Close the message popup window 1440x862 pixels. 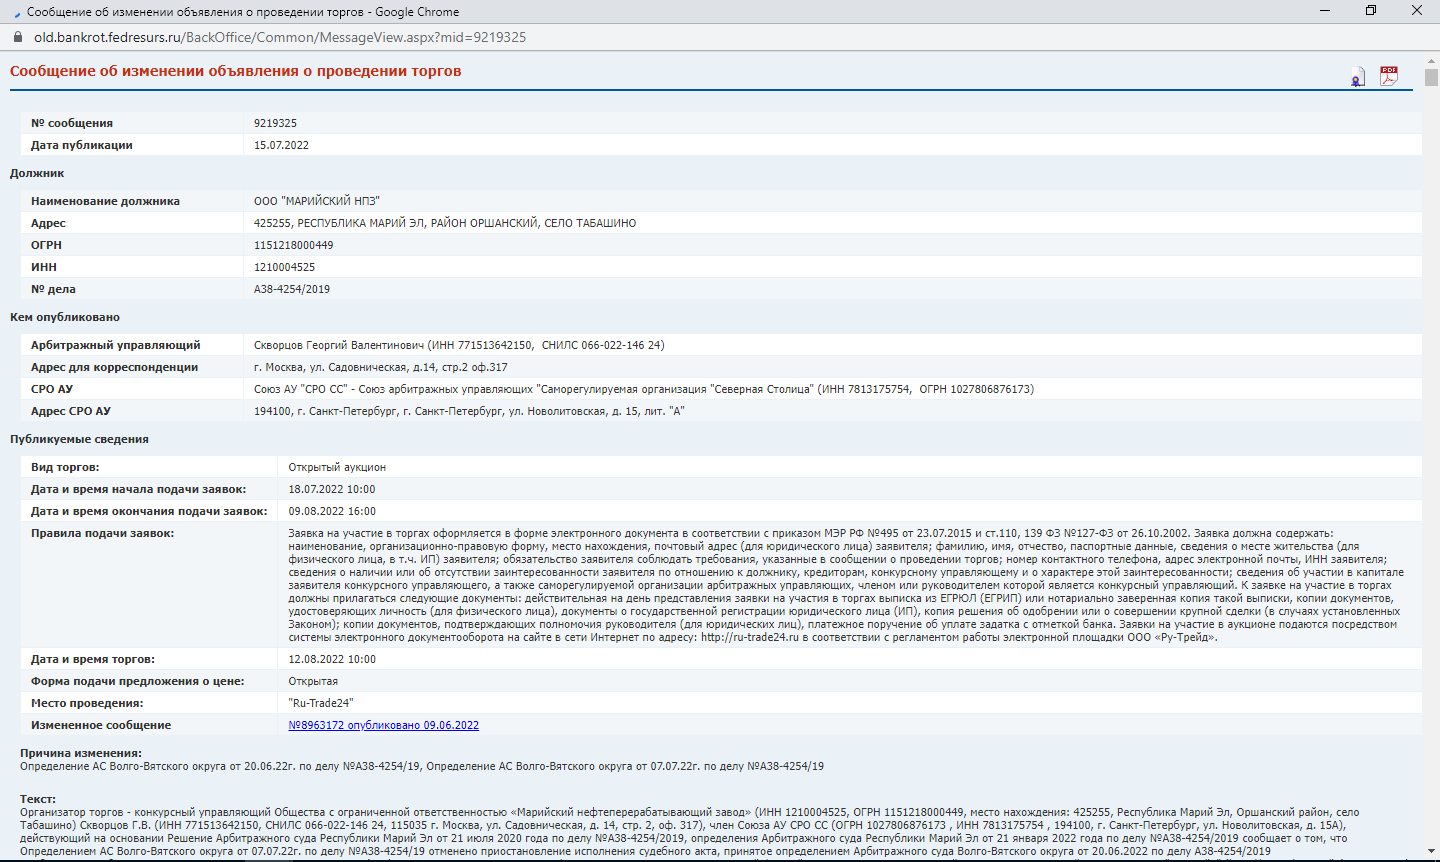coord(1416,11)
